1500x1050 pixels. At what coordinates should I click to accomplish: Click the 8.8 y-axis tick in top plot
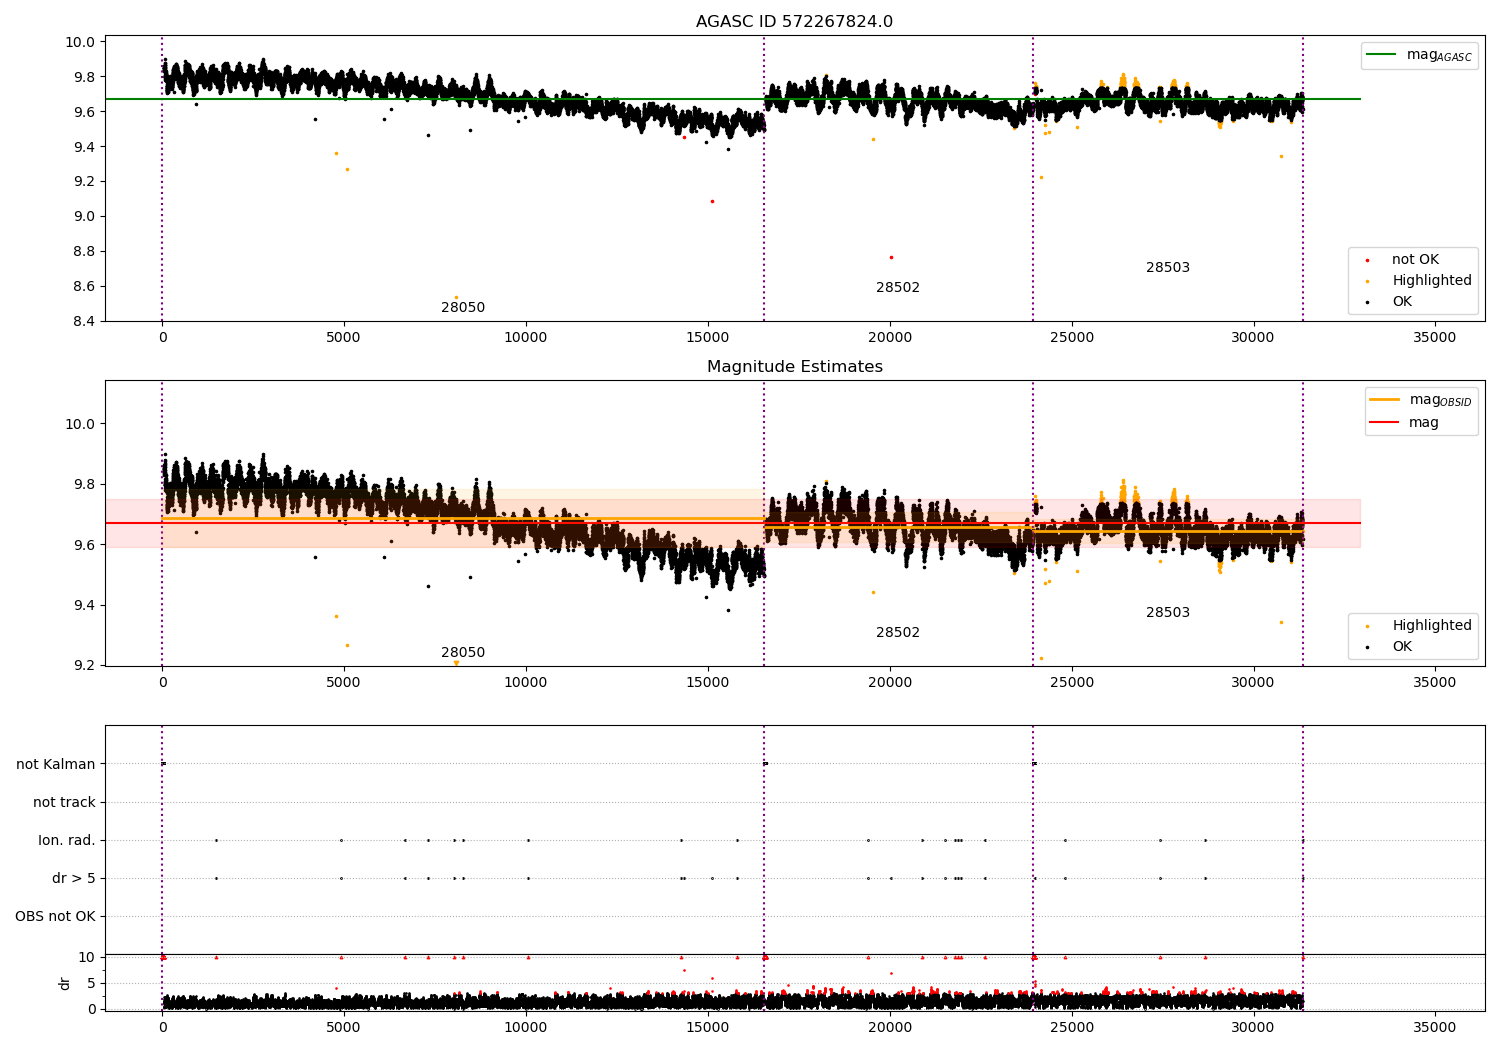84,252
